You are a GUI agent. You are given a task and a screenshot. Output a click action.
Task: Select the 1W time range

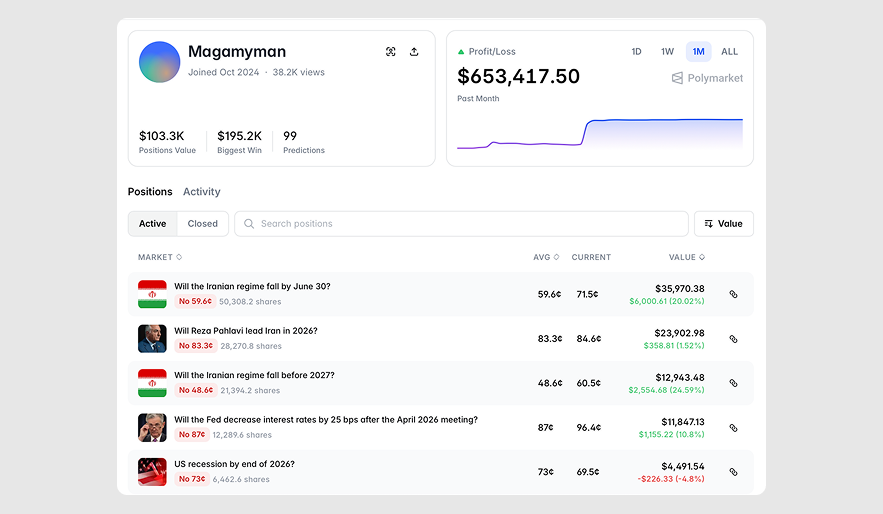click(667, 52)
